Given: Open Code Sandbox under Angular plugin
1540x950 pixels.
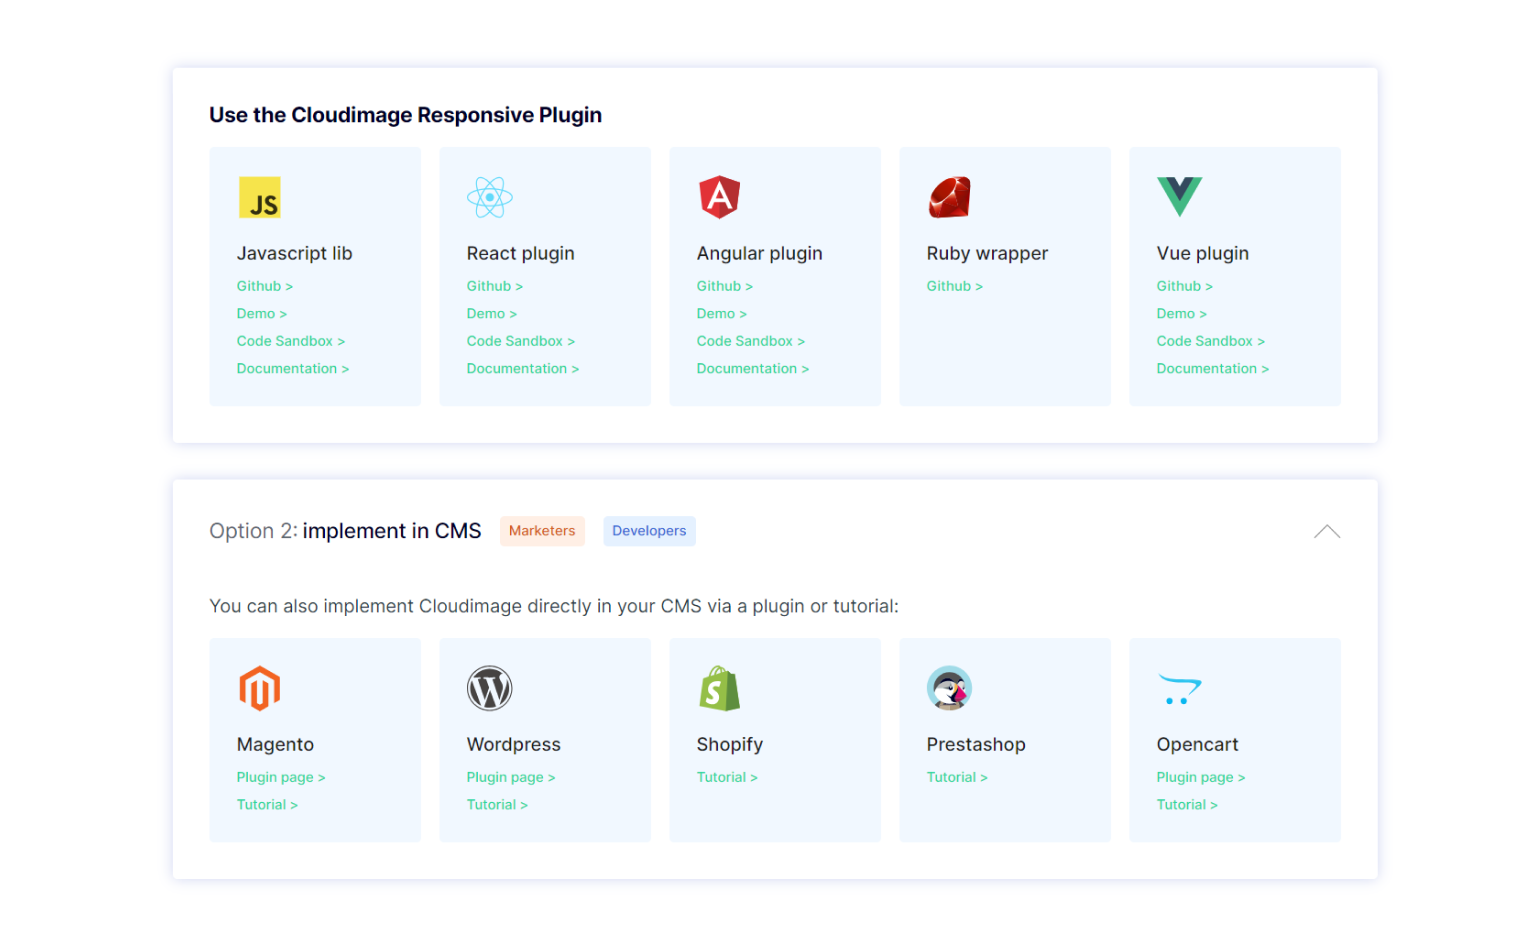Looking at the screenshot, I should [751, 341].
